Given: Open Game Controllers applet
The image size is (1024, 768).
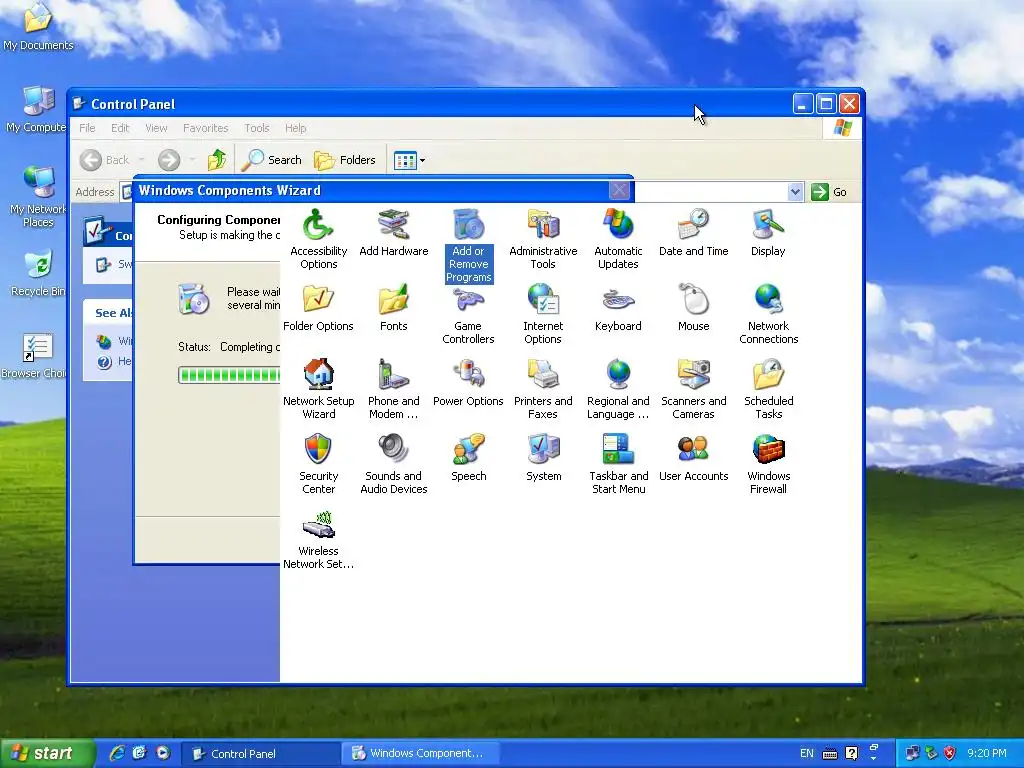Looking at the screenshot, I should tap(468, 314).
